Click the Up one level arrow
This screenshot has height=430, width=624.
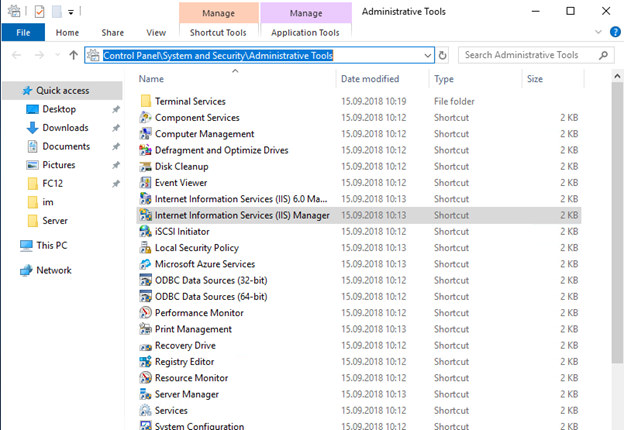point(73,55)
